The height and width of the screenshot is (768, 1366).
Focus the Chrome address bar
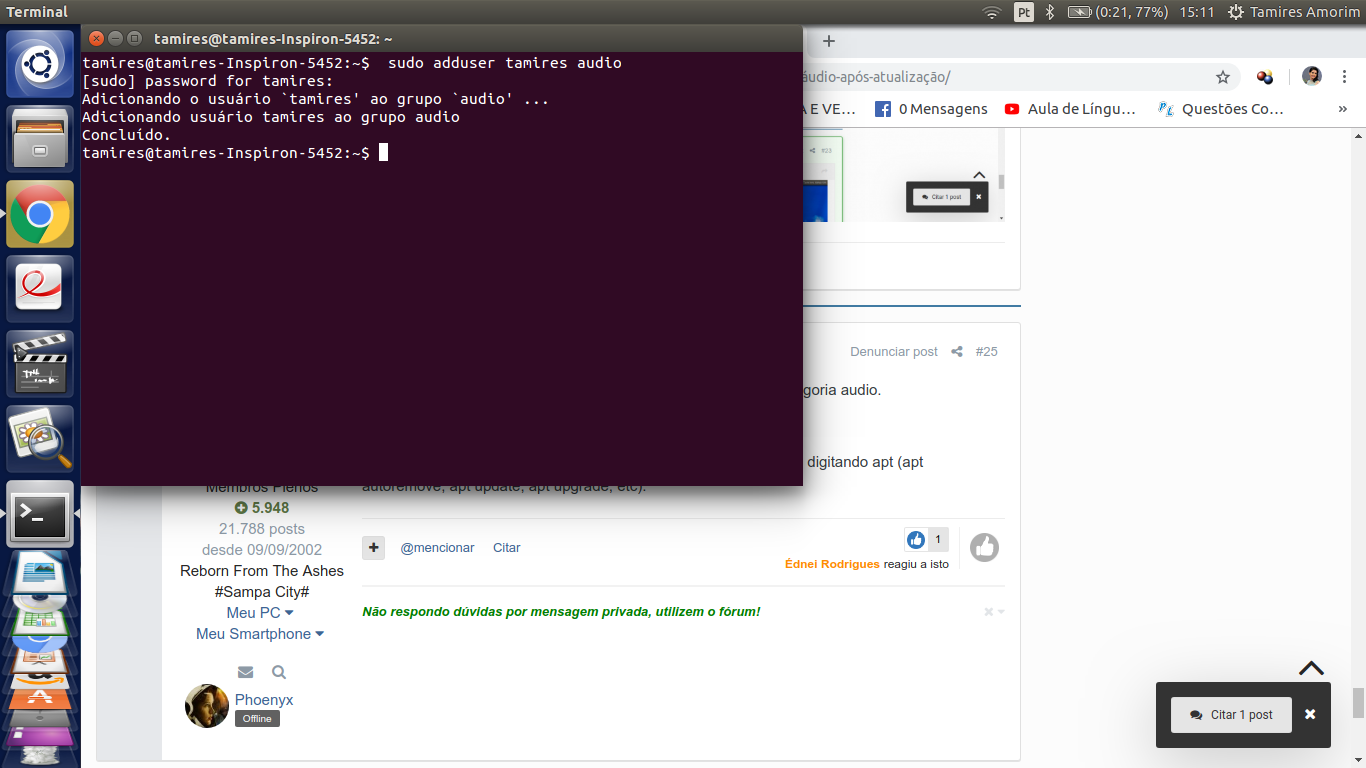(1000, 77)
